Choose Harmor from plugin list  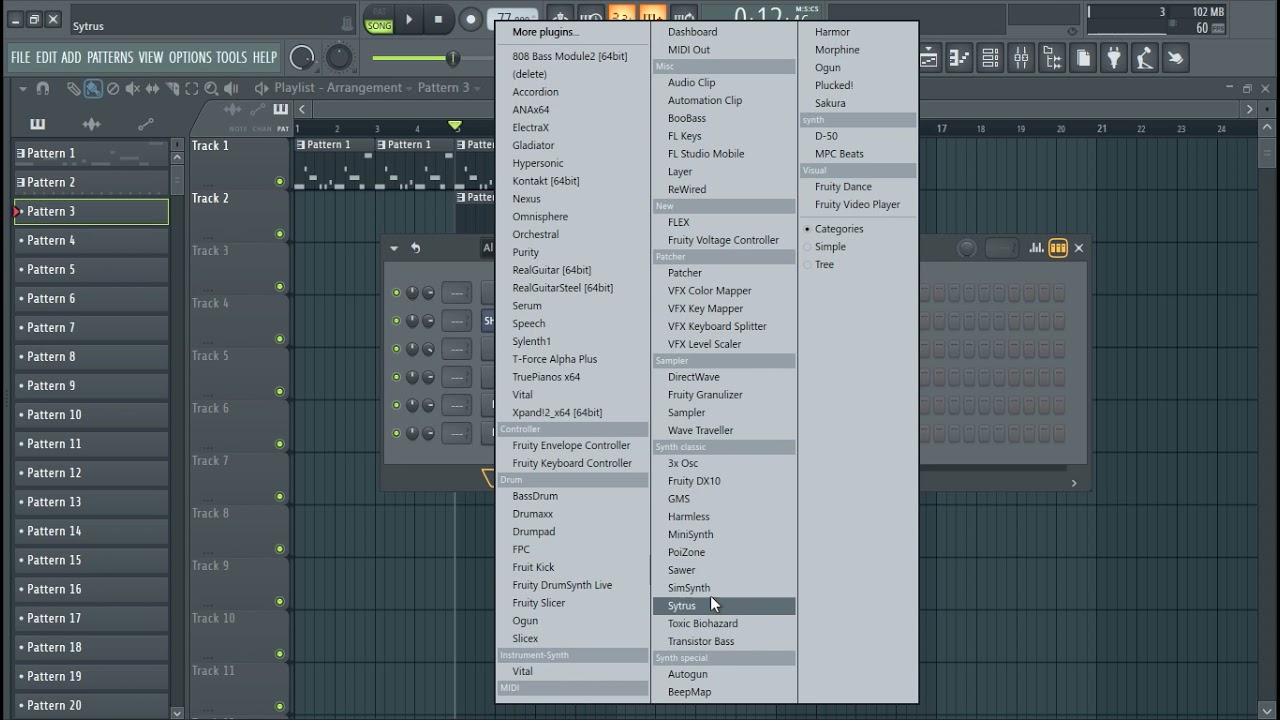[832, 32]
